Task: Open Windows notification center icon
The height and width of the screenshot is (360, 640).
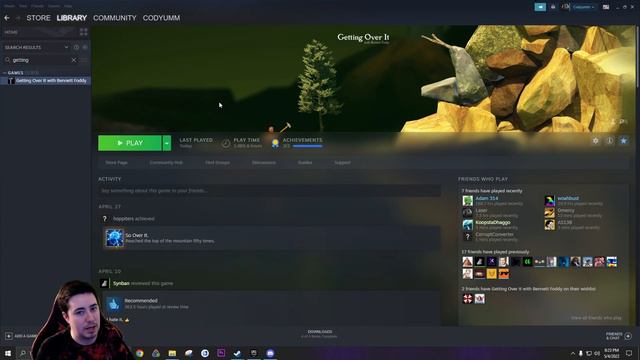Action: click(x=629, y=353)
